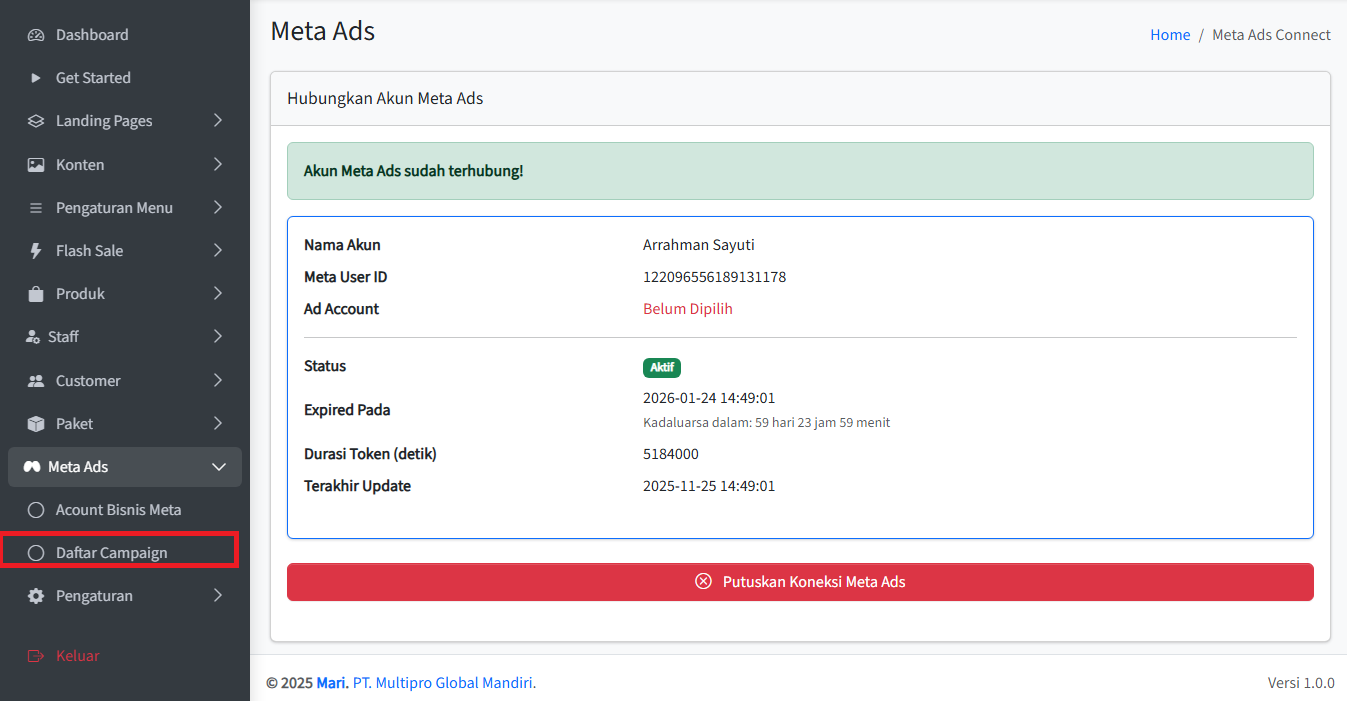Open the PT. Multipro Global Mandiri footer link
This screenshot has height=701, width=1347.
[x=444, y=683]
